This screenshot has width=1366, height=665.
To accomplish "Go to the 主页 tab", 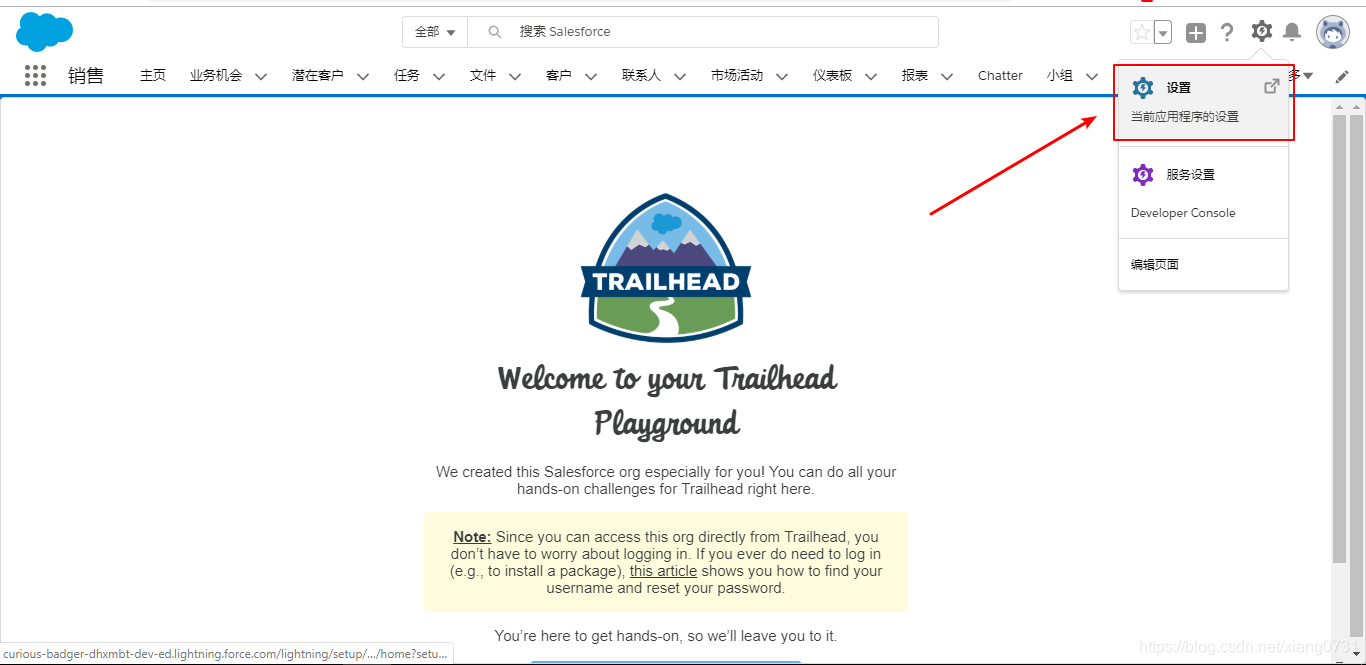I will (153, 76).
